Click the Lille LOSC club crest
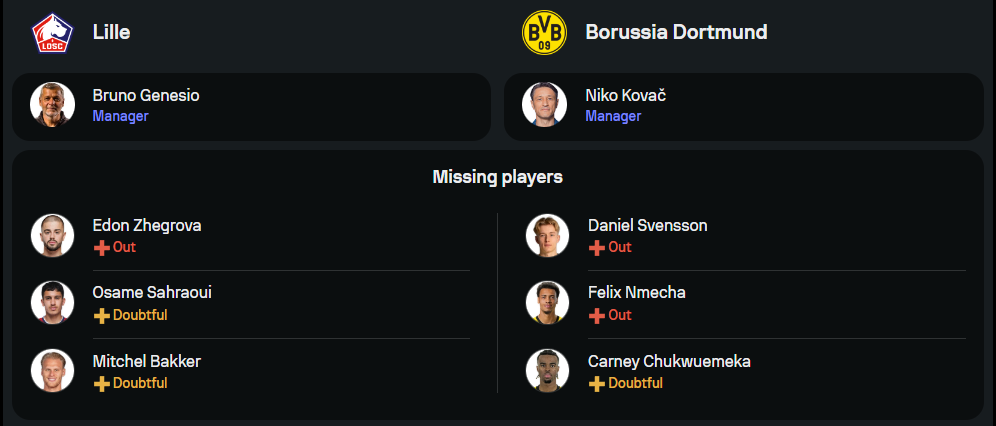Viewport: 996px width, 426px height. [52, 32]
